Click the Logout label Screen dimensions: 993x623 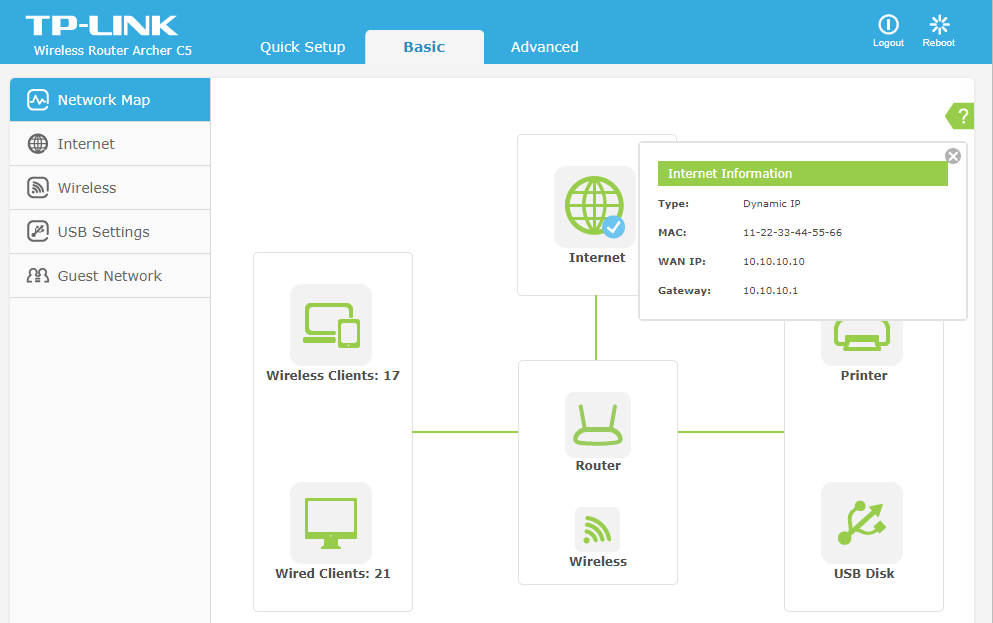(888, 43)
